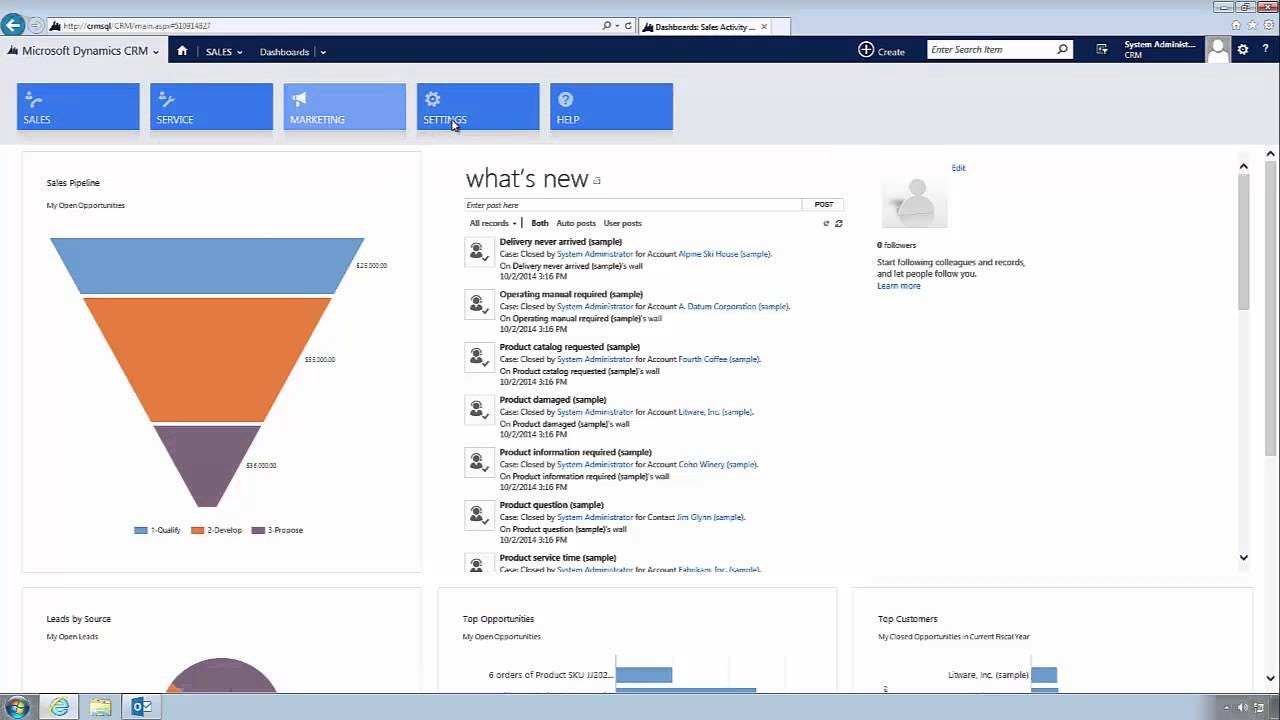Click the 1-Qualify legend entry
Image resolution: width=1280 pixels, height=720 pixels.
(x=157, y=530)
